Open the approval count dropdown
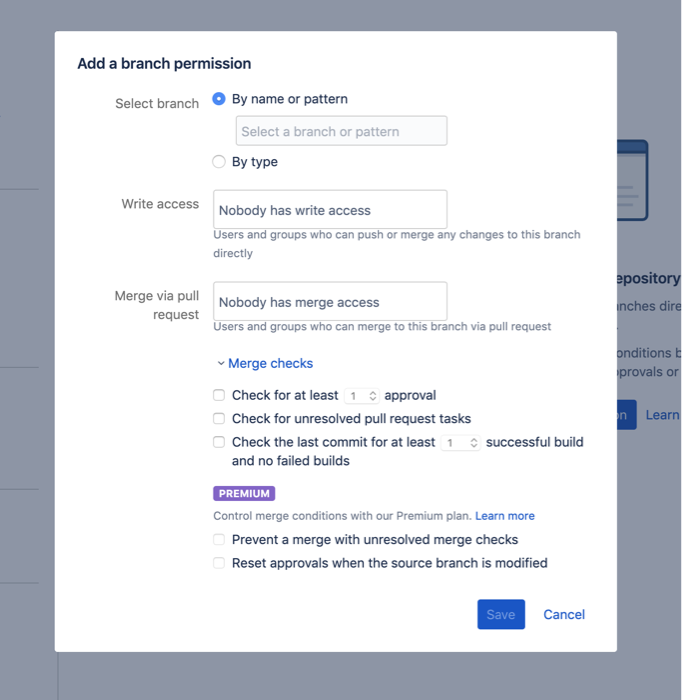The width and height of the screenshot is (682, 700). pos(361,396)
